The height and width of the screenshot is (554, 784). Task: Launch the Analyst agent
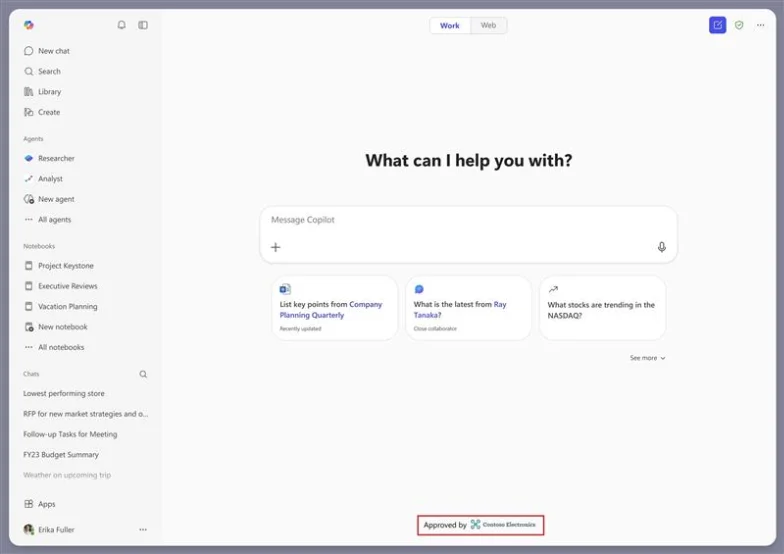[x=43, y=179]
